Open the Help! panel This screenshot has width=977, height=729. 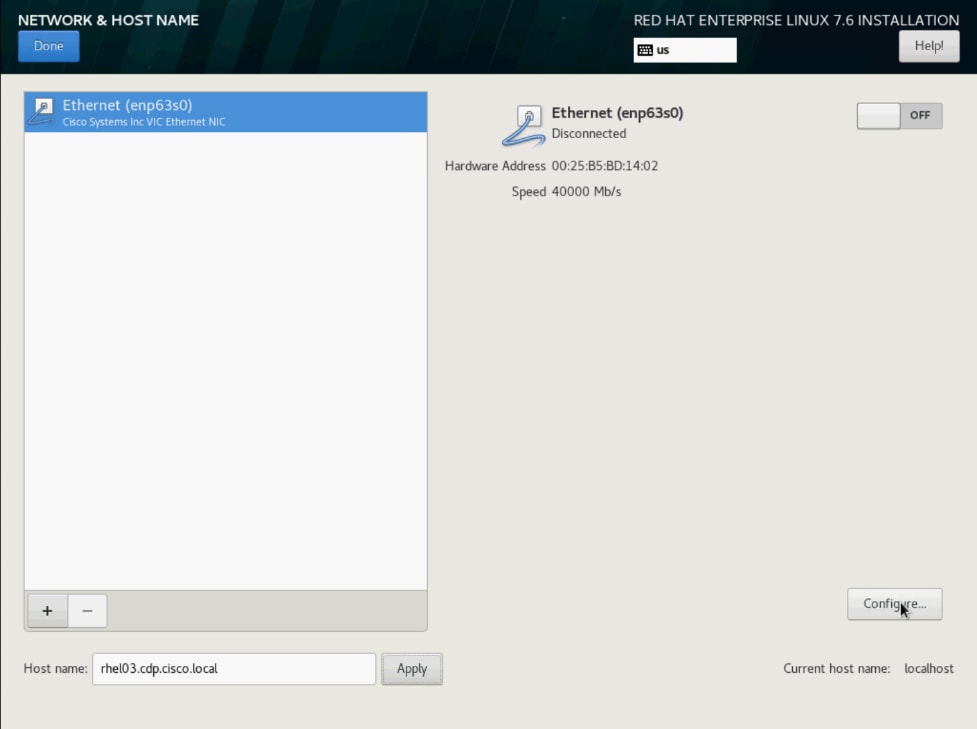coord(928,45)
